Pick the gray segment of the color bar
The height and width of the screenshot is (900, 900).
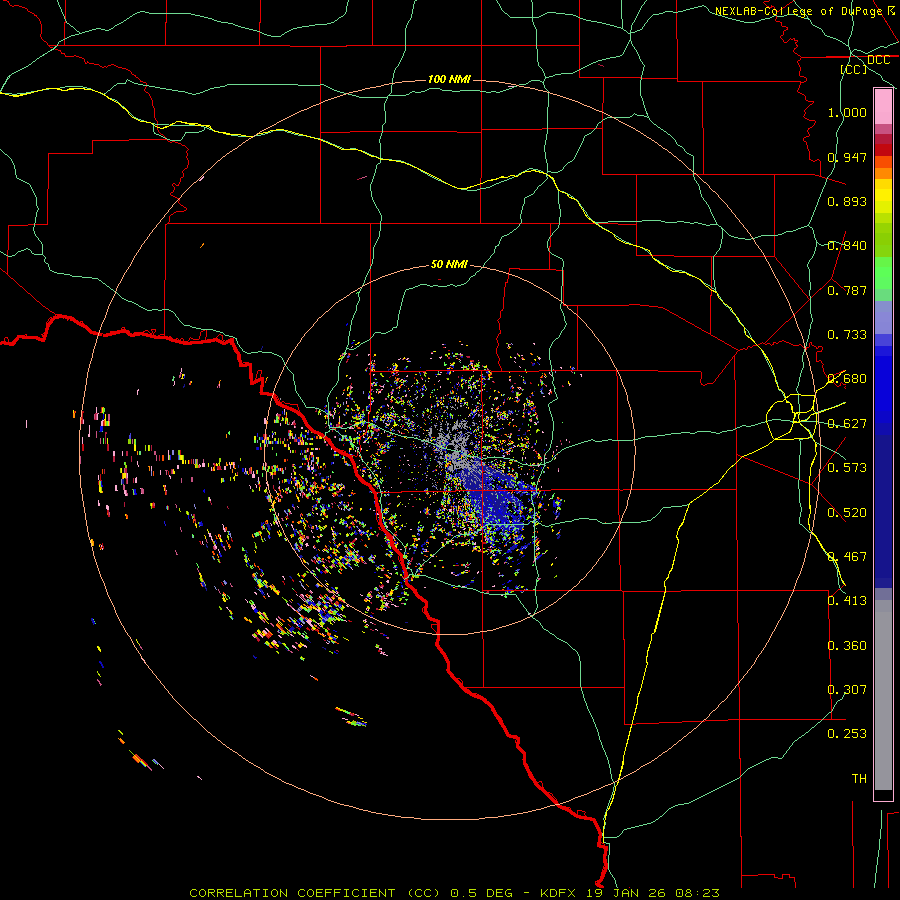pos(883,695)
